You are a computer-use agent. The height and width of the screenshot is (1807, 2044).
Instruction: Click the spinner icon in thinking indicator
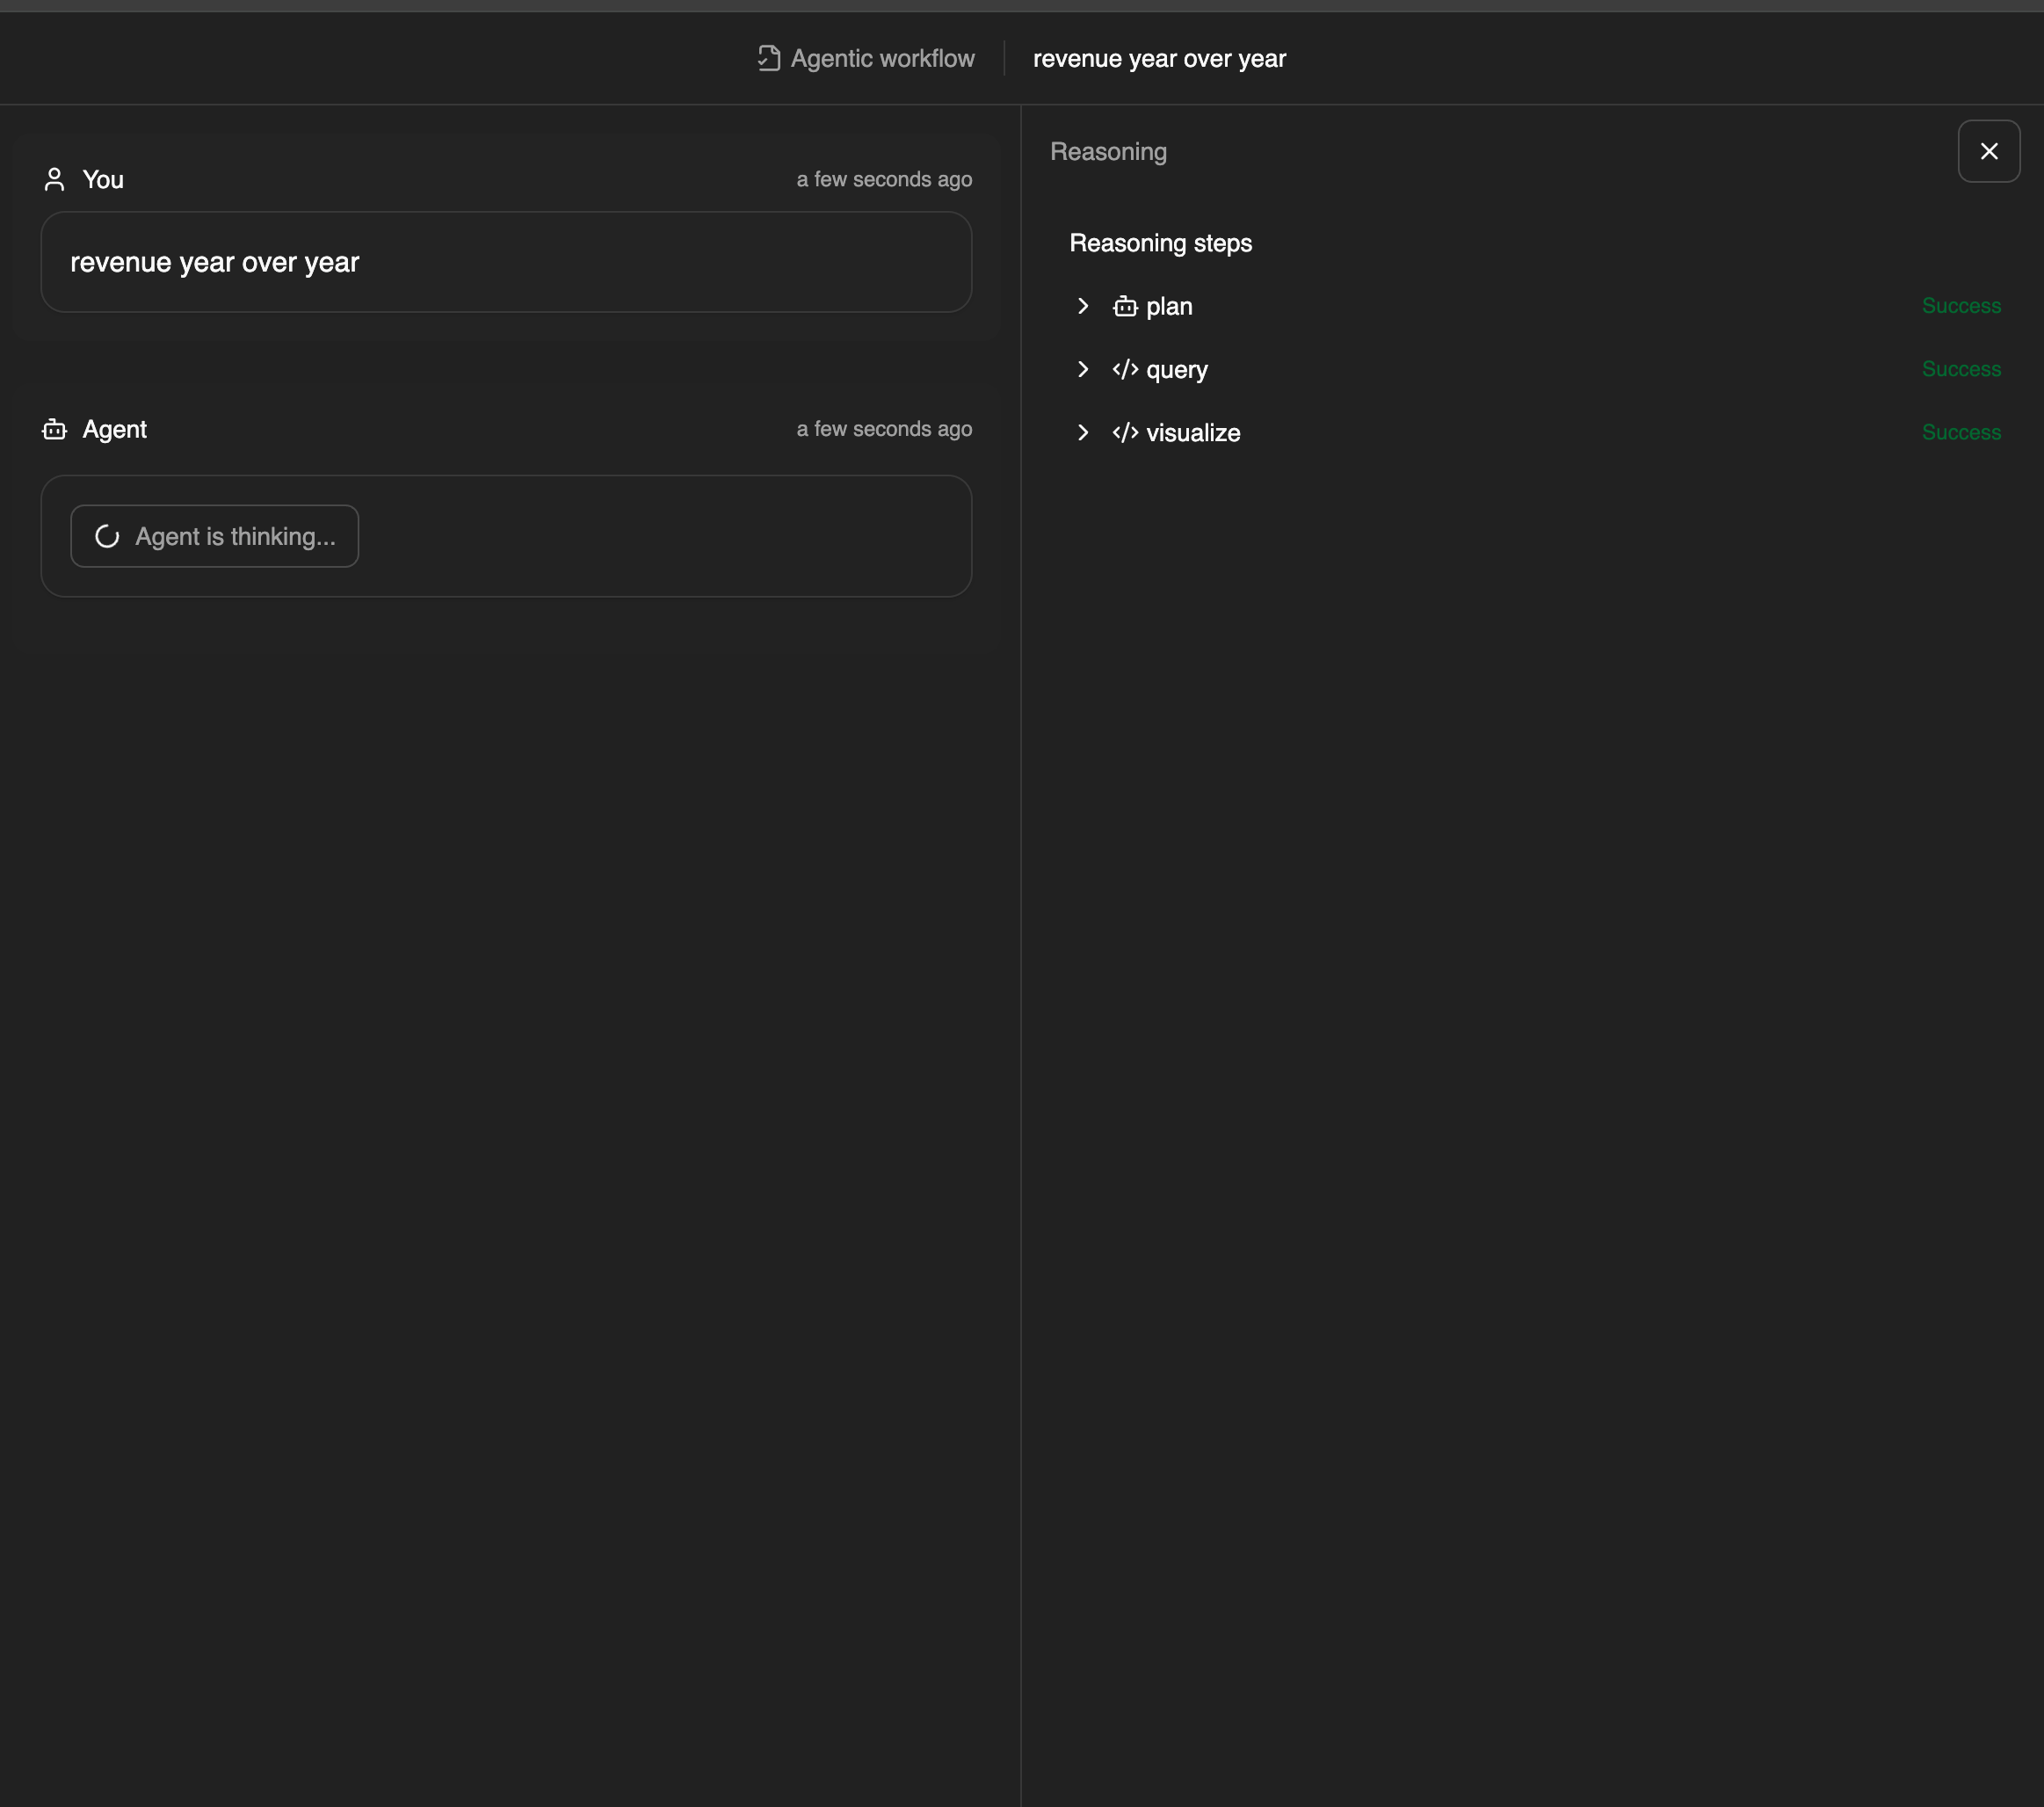[107, 537]
